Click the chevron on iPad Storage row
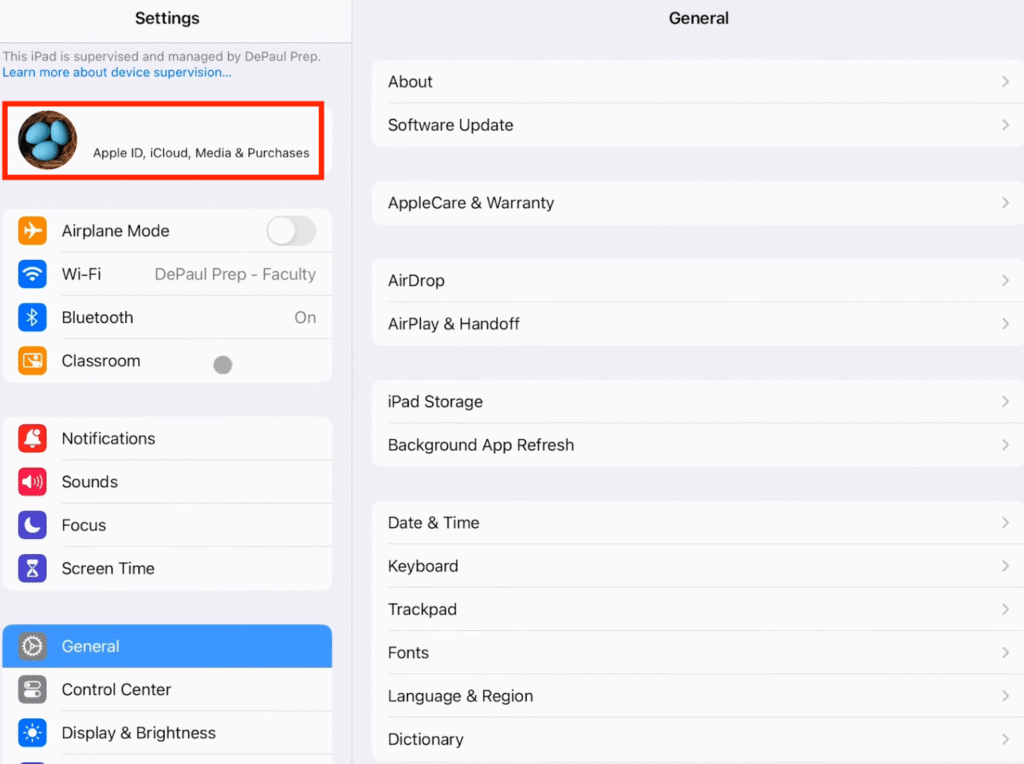Screen dimensions: 1024x764 (1005, 402)
